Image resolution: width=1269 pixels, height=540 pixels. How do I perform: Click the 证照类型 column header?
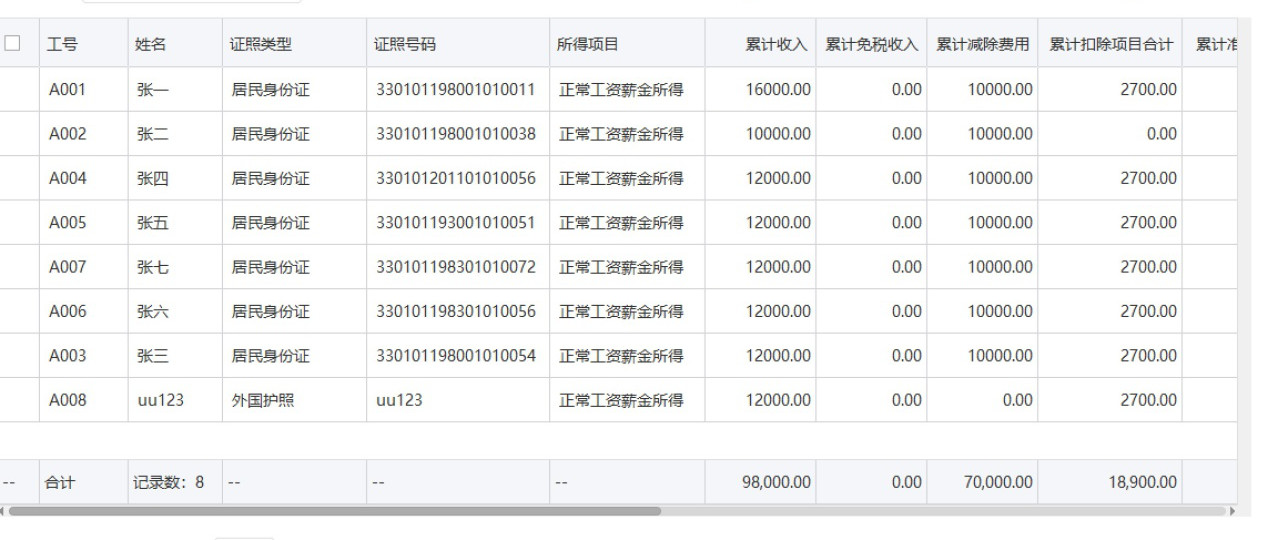pos(262,45)
